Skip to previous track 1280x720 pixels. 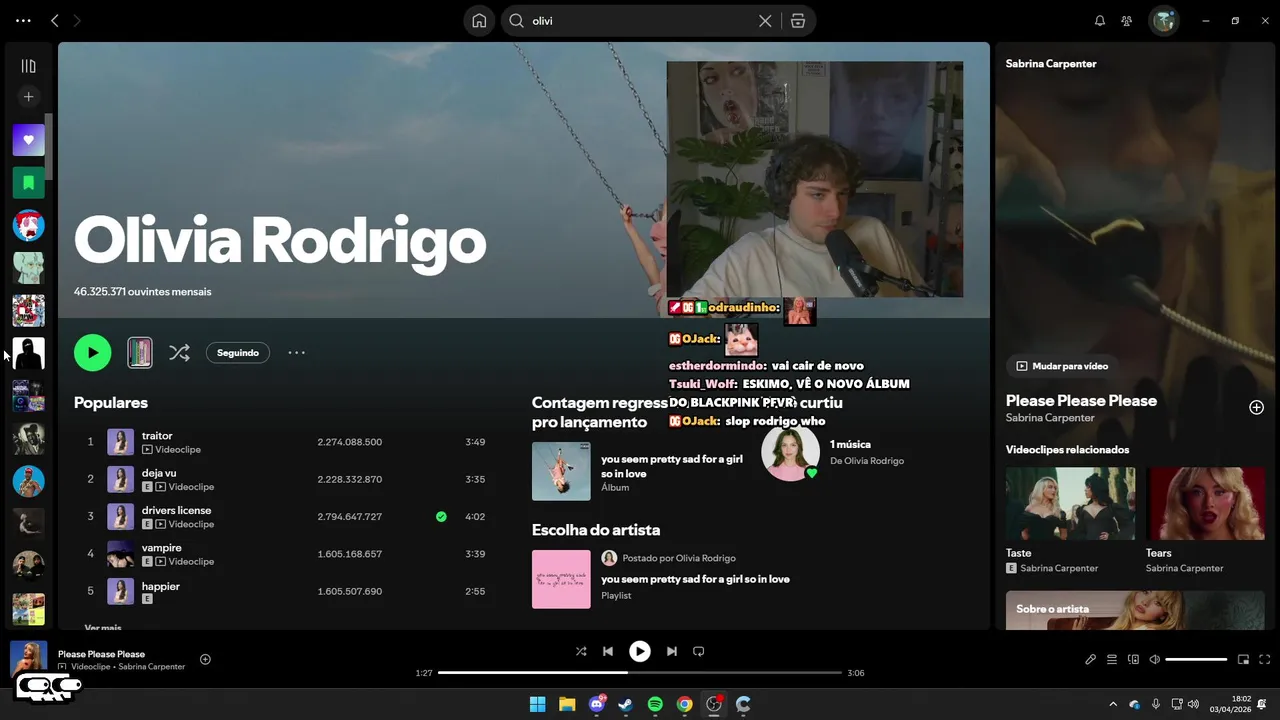(607, 651)
